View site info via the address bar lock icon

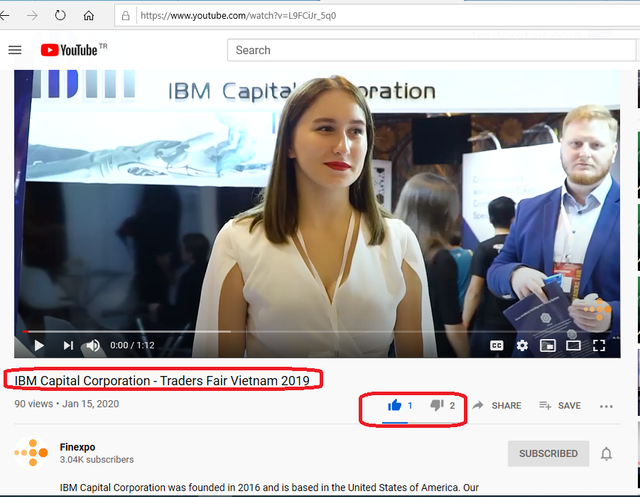coord(126,16)
